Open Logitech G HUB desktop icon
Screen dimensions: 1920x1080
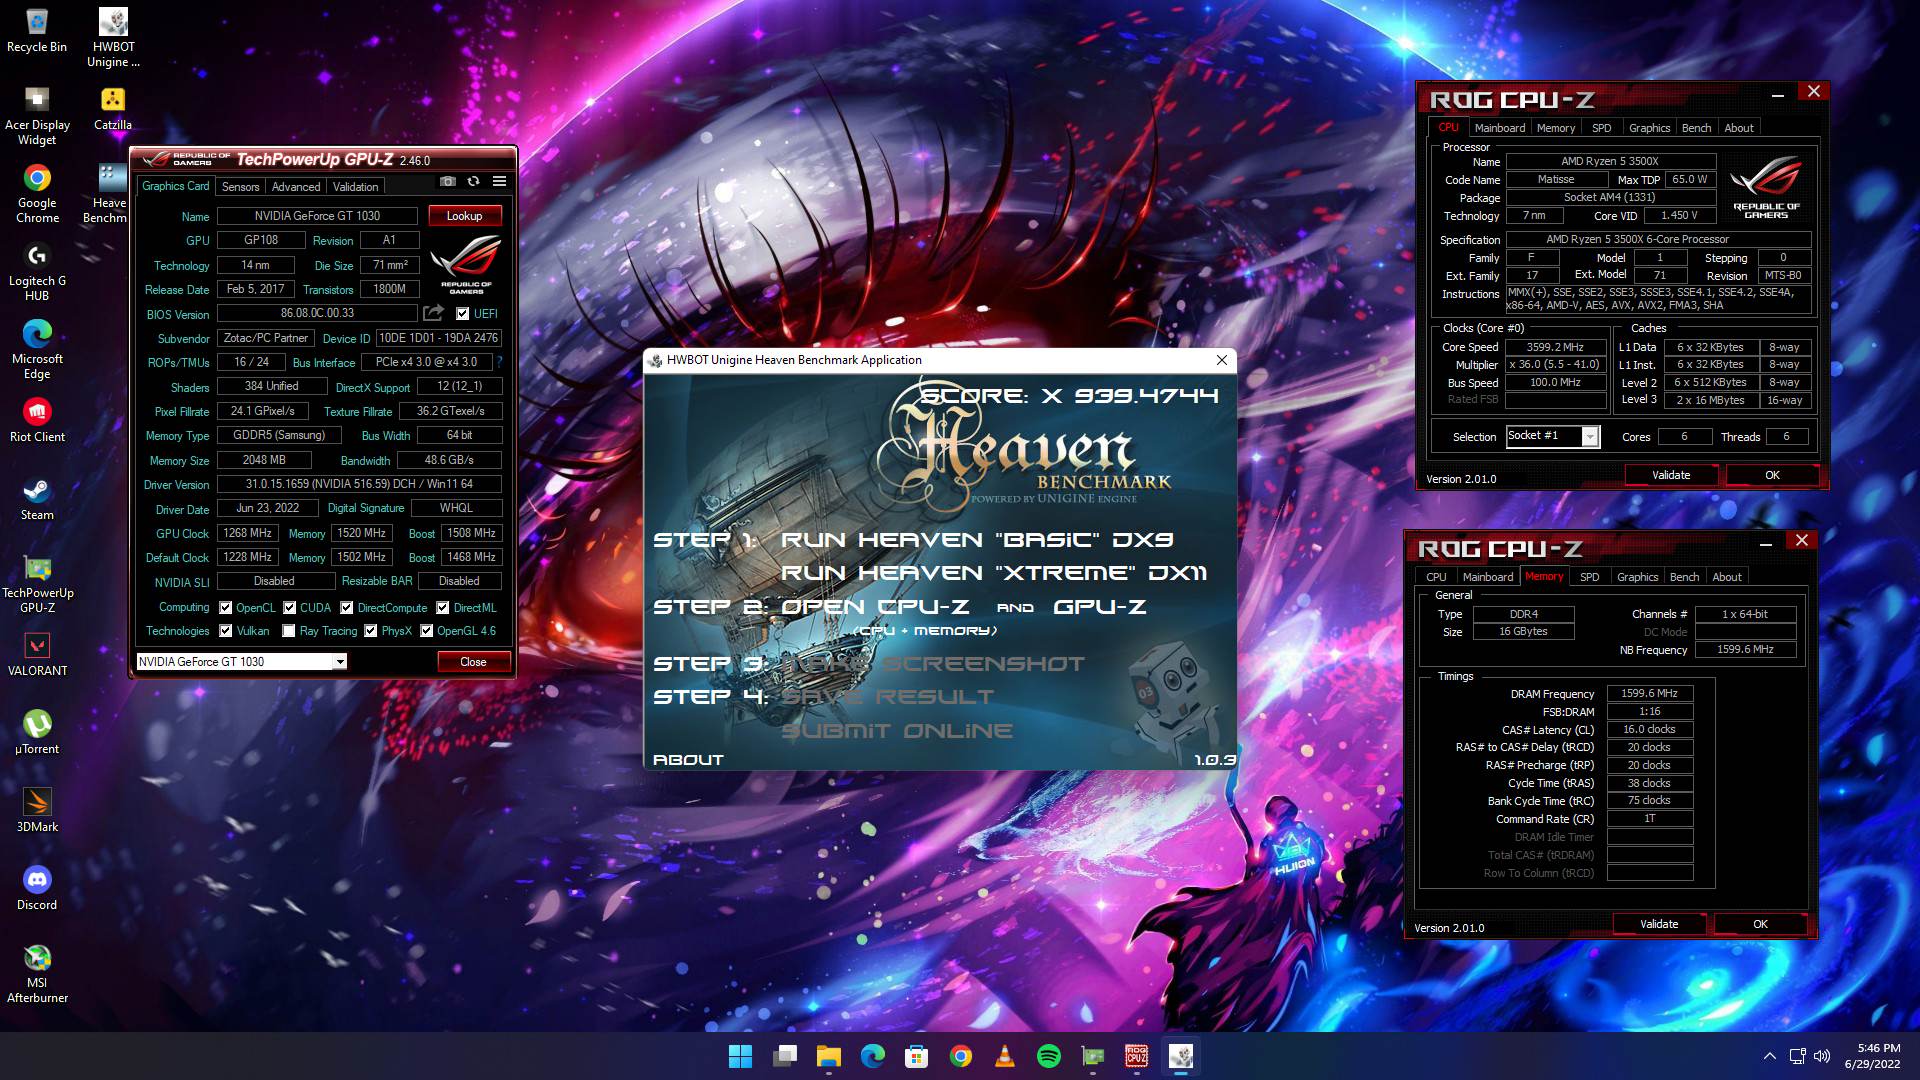(37, 272)
